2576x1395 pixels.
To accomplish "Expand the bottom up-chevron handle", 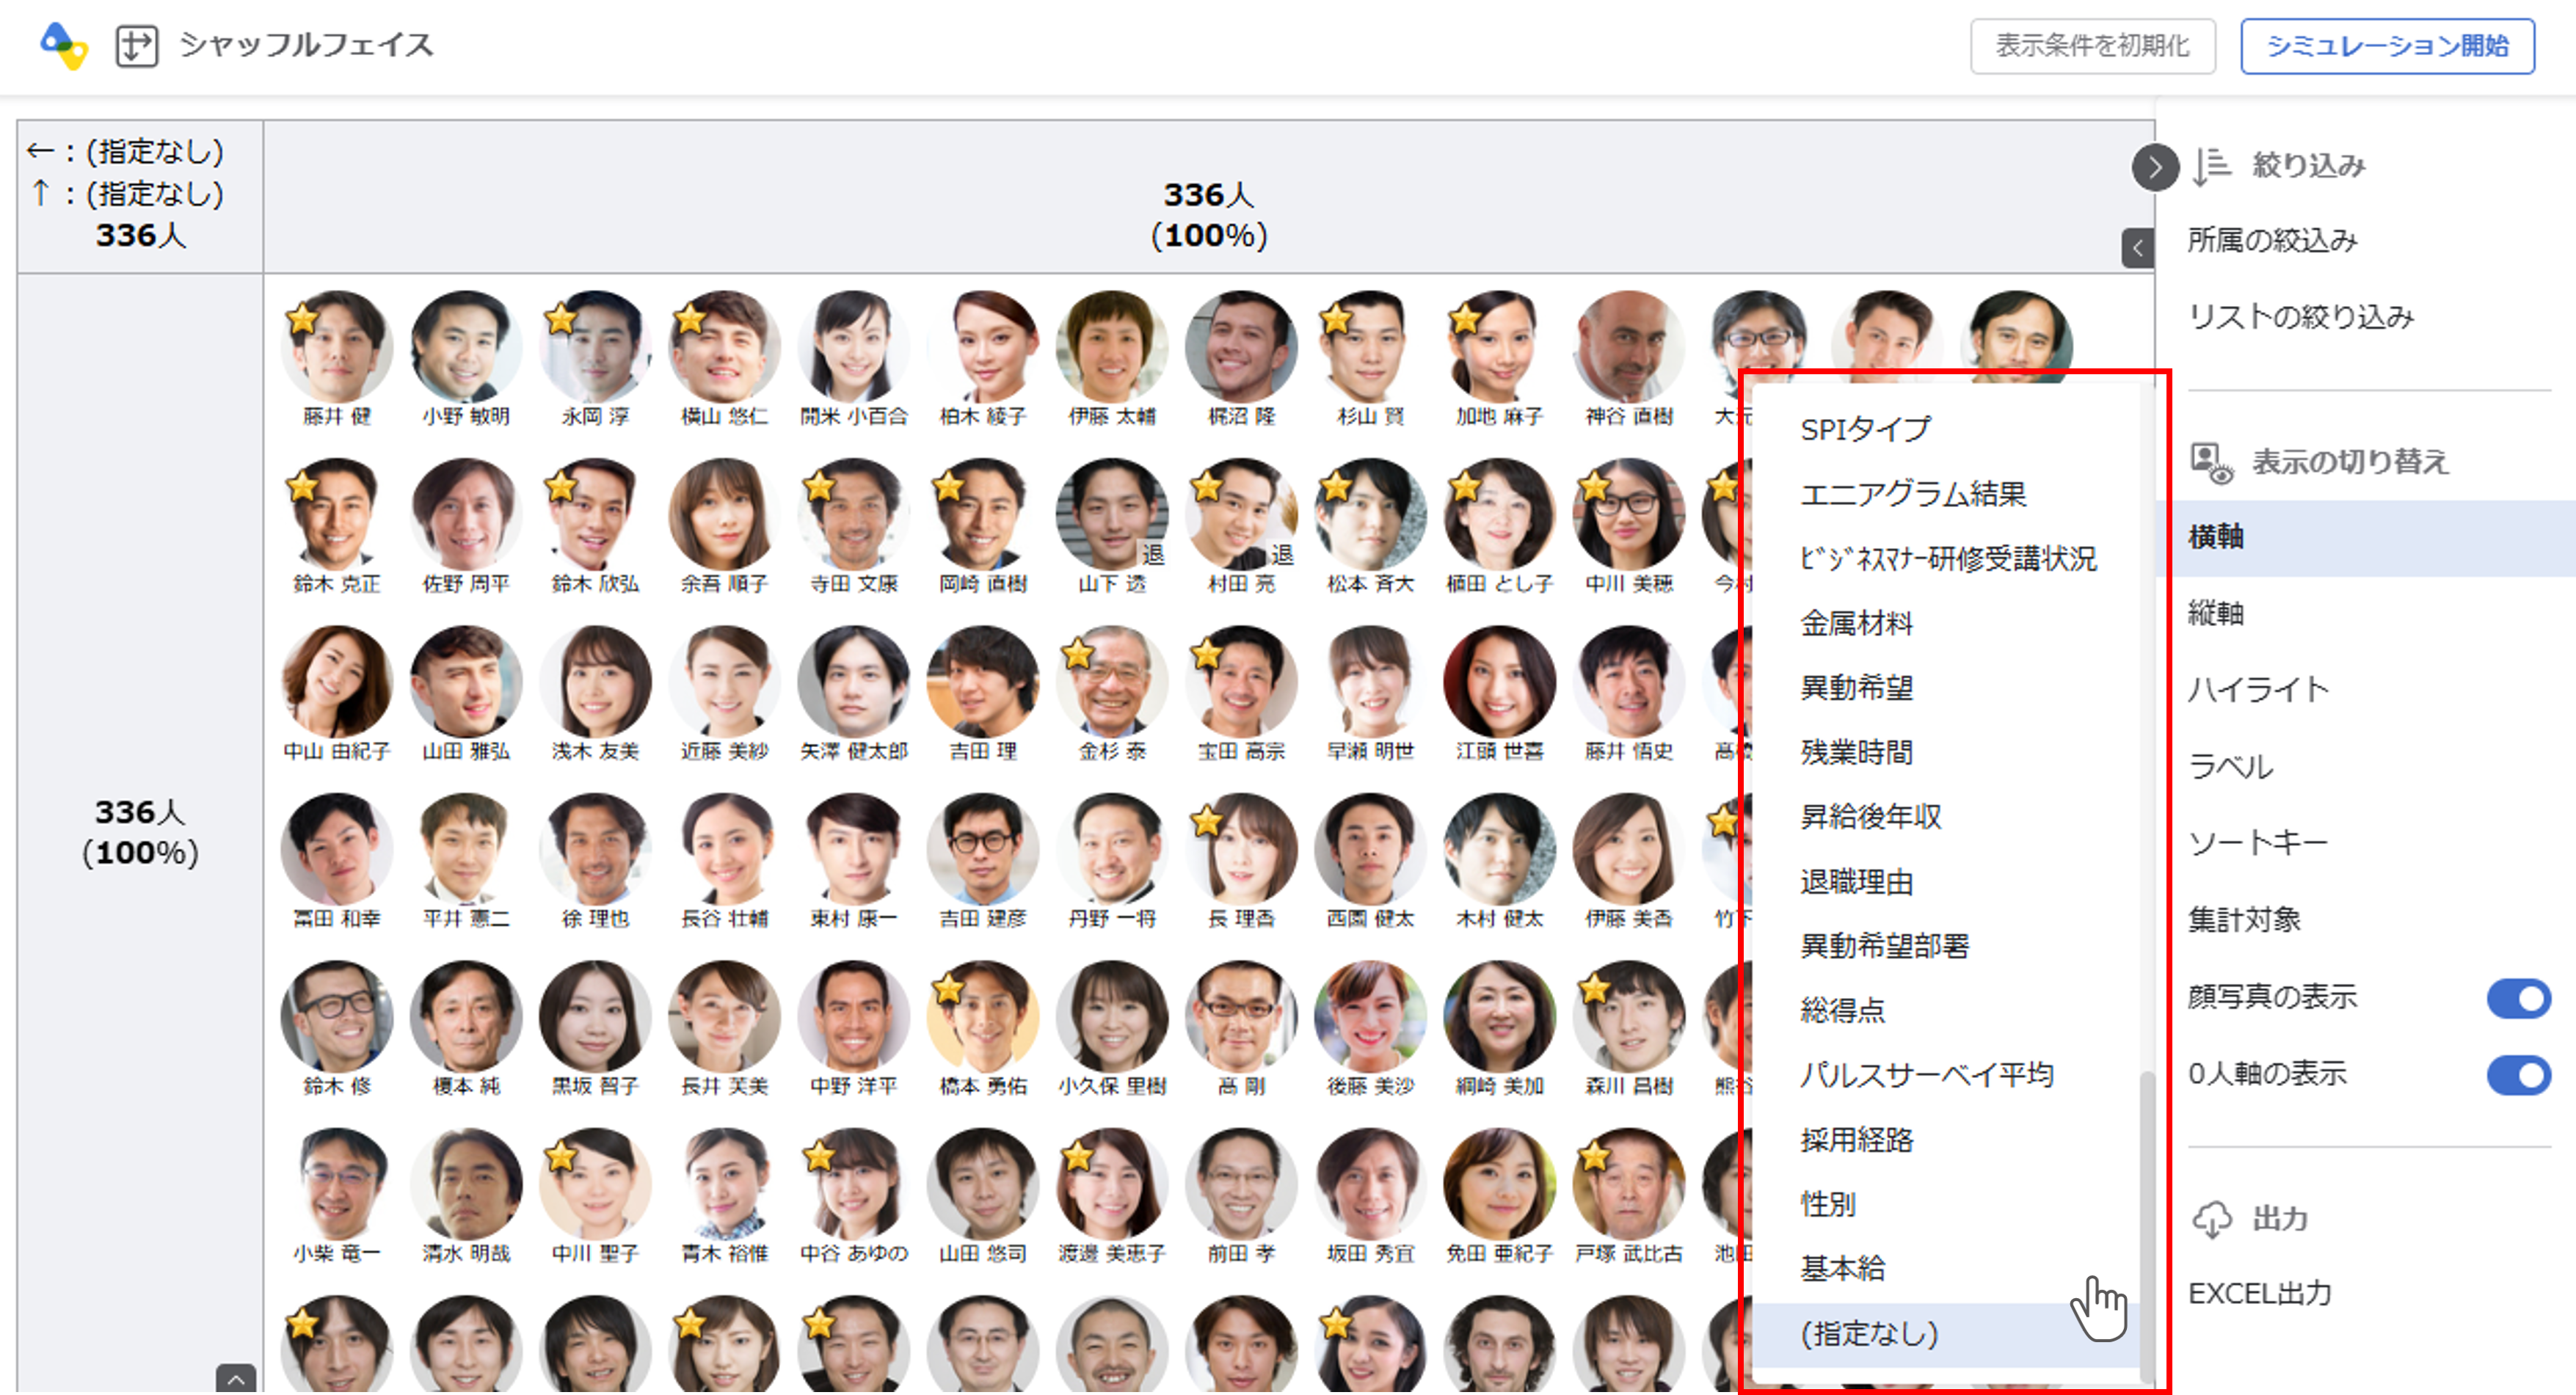I will pyautogui.click(x=235, y=1379).
